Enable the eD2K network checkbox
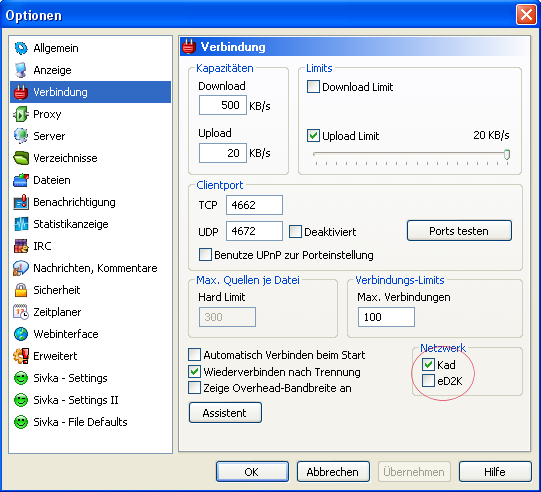The height and width of the screenshot is (492, 541). point(428,381)
